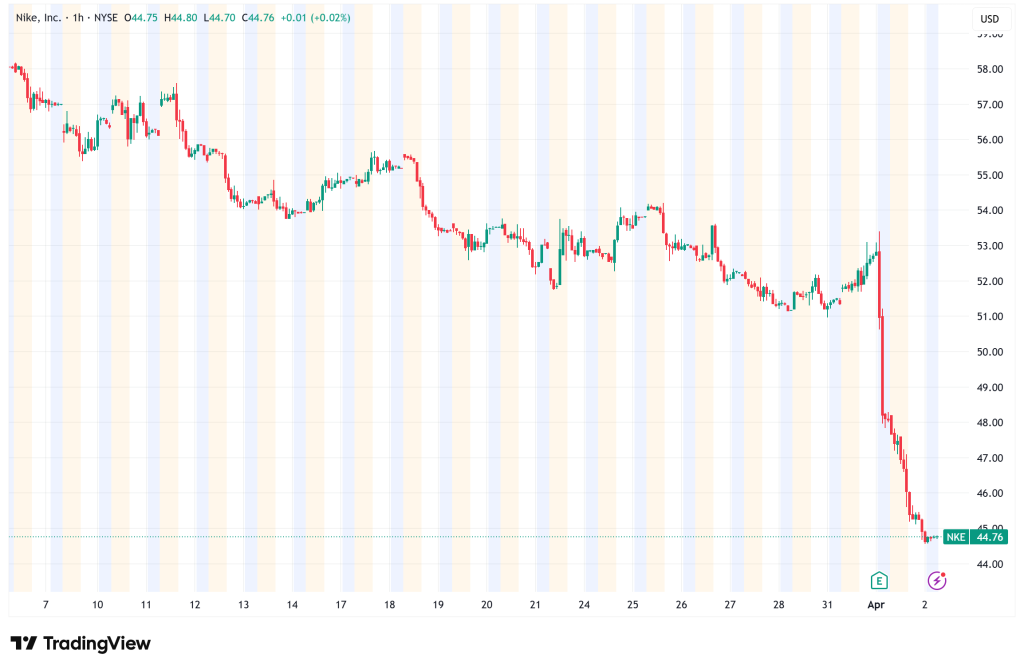Click the close value C44.76
Viewport: 1024px width, 670px height.
click(x=257, y=16)
